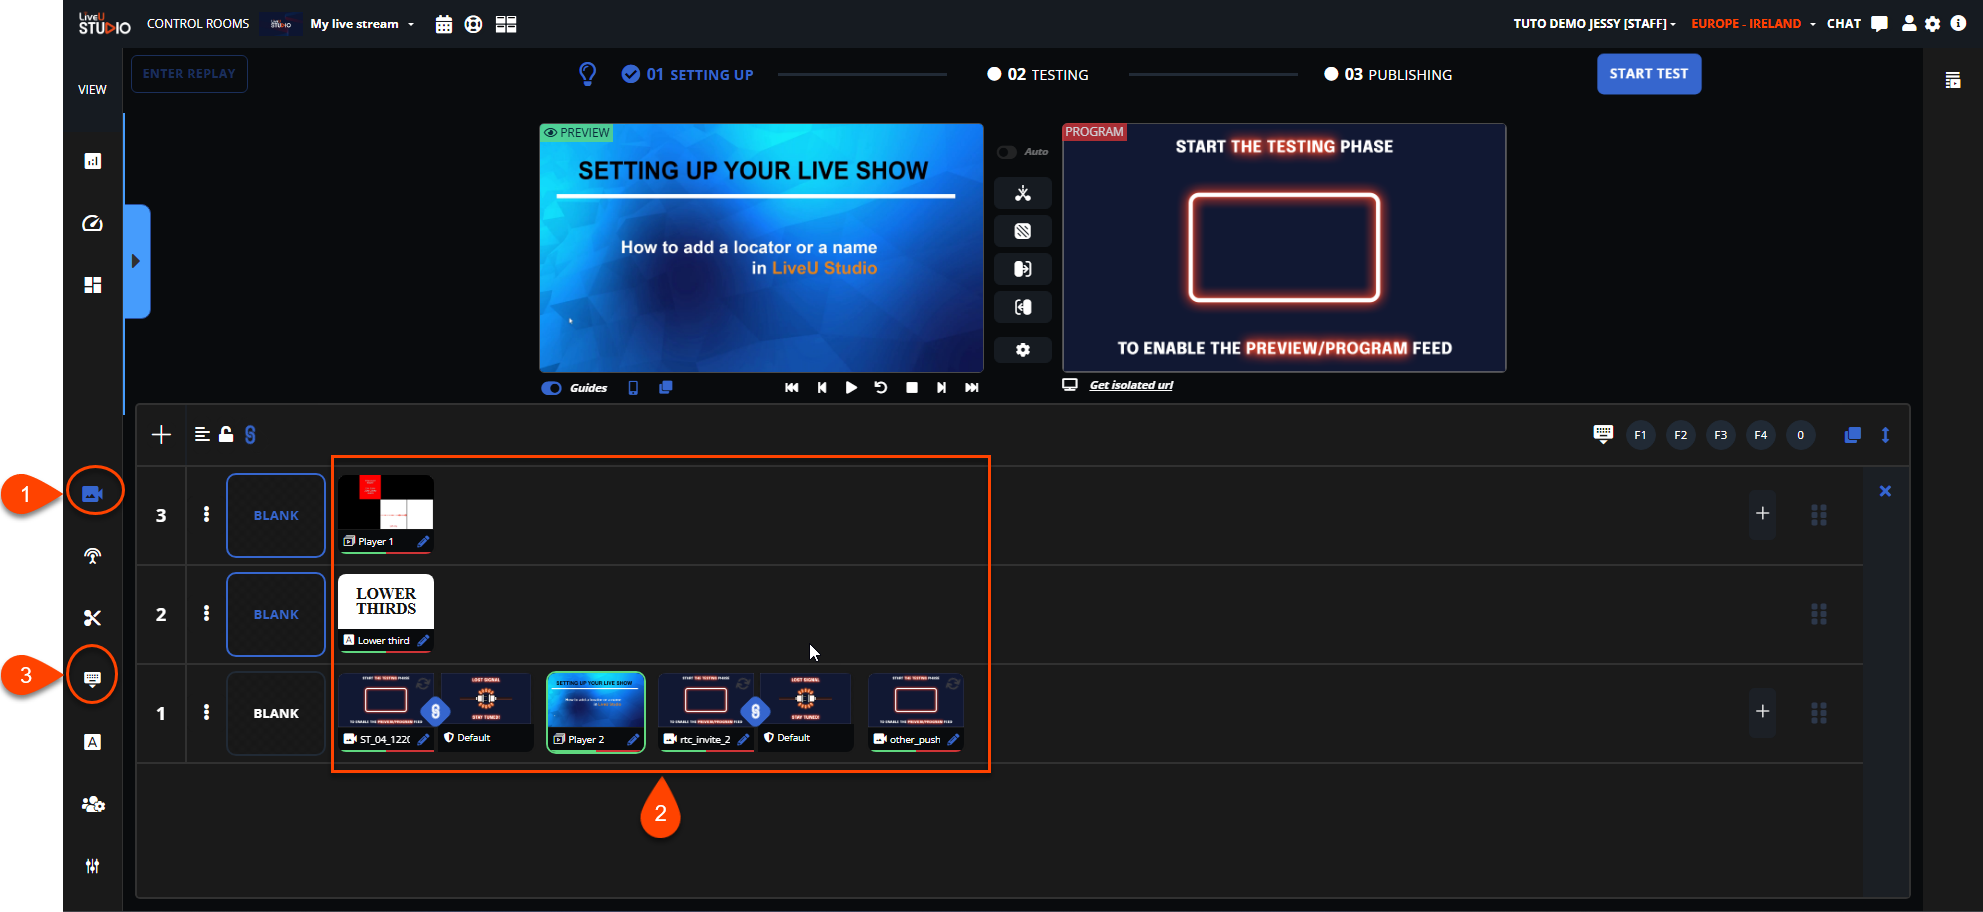The width and height of the screenshot is (1983, 912).
Task: Open the My live stream dropdown
Action: [x=362, y=24]
